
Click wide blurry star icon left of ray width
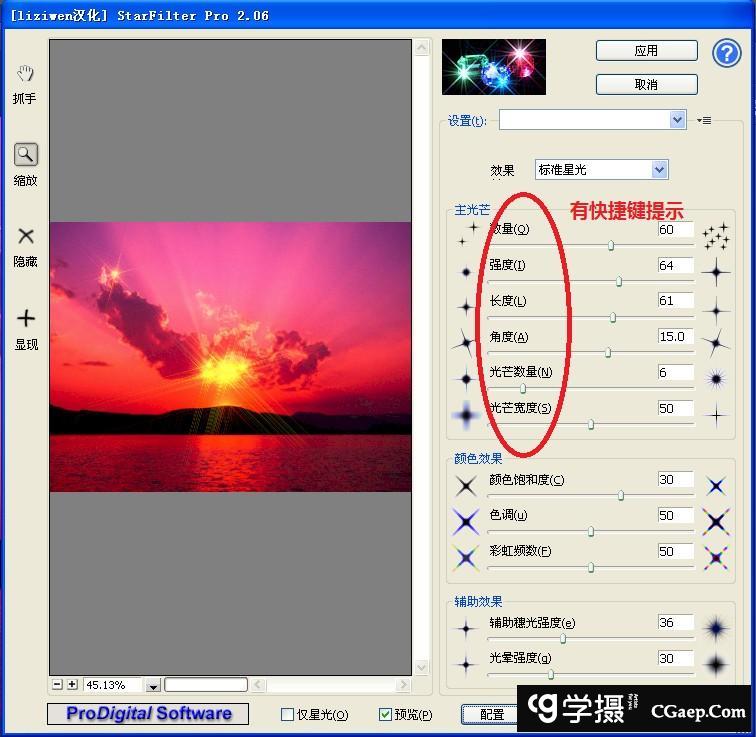(x=466, y=415)
